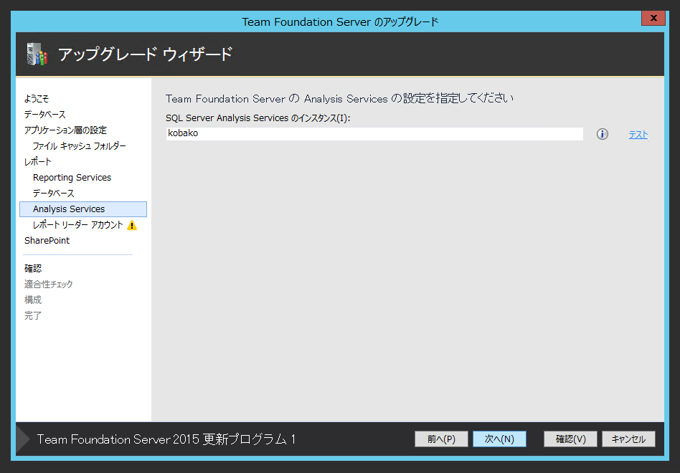Go to the SharePoint step
The width and height of the screenshot is (680, 473).
coord(47,240)
